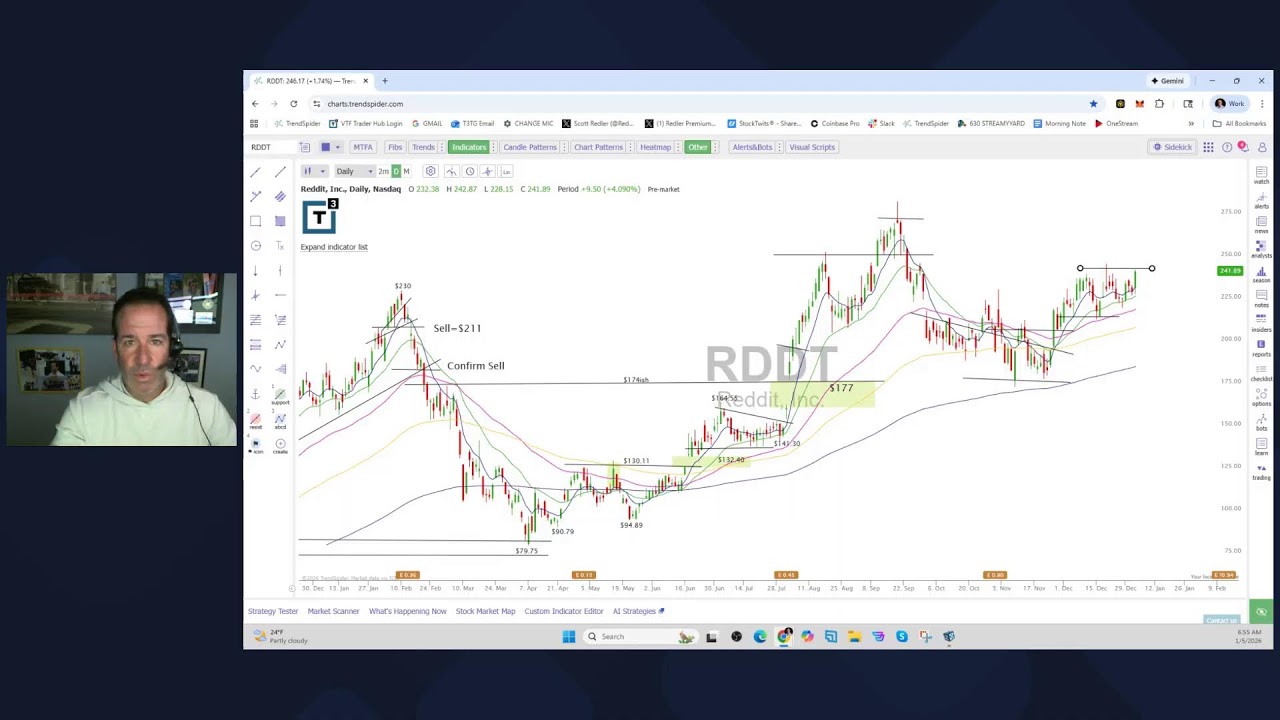Expand indicator list
Image resolution: width=1280 pixels, height=720 pixels.
(x=334, y=247)
